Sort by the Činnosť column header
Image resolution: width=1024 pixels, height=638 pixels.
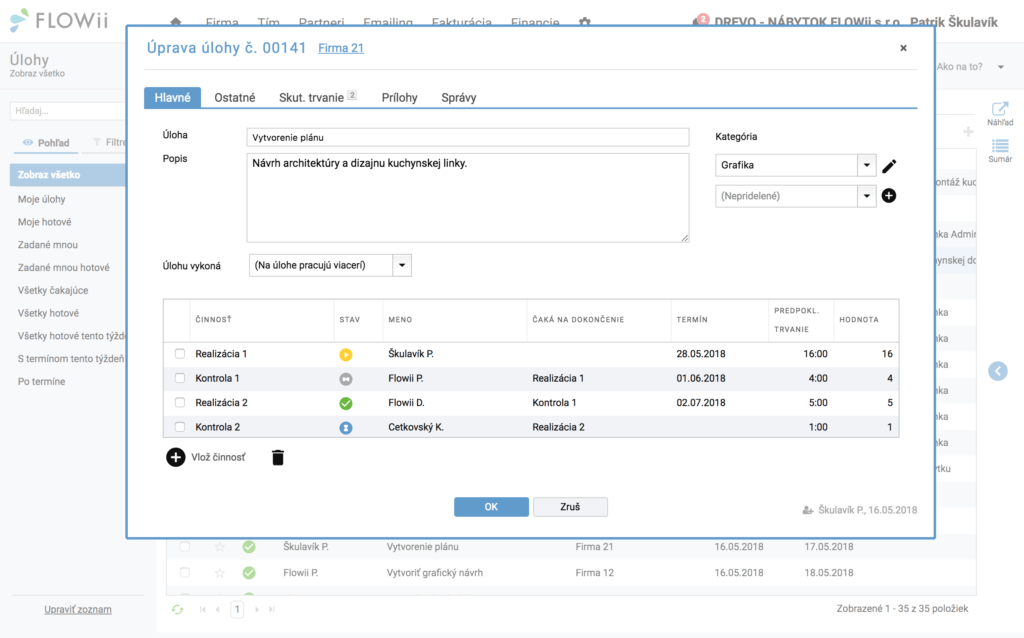[214, 319]
